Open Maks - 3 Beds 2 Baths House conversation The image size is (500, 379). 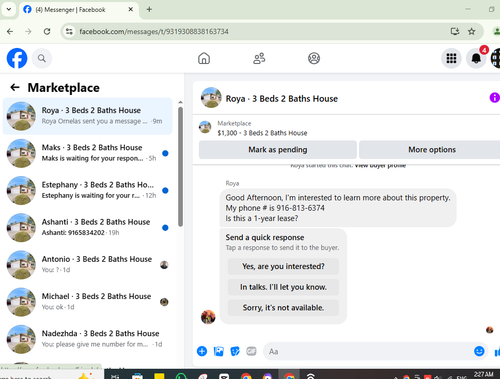click(x=87, y=153)
